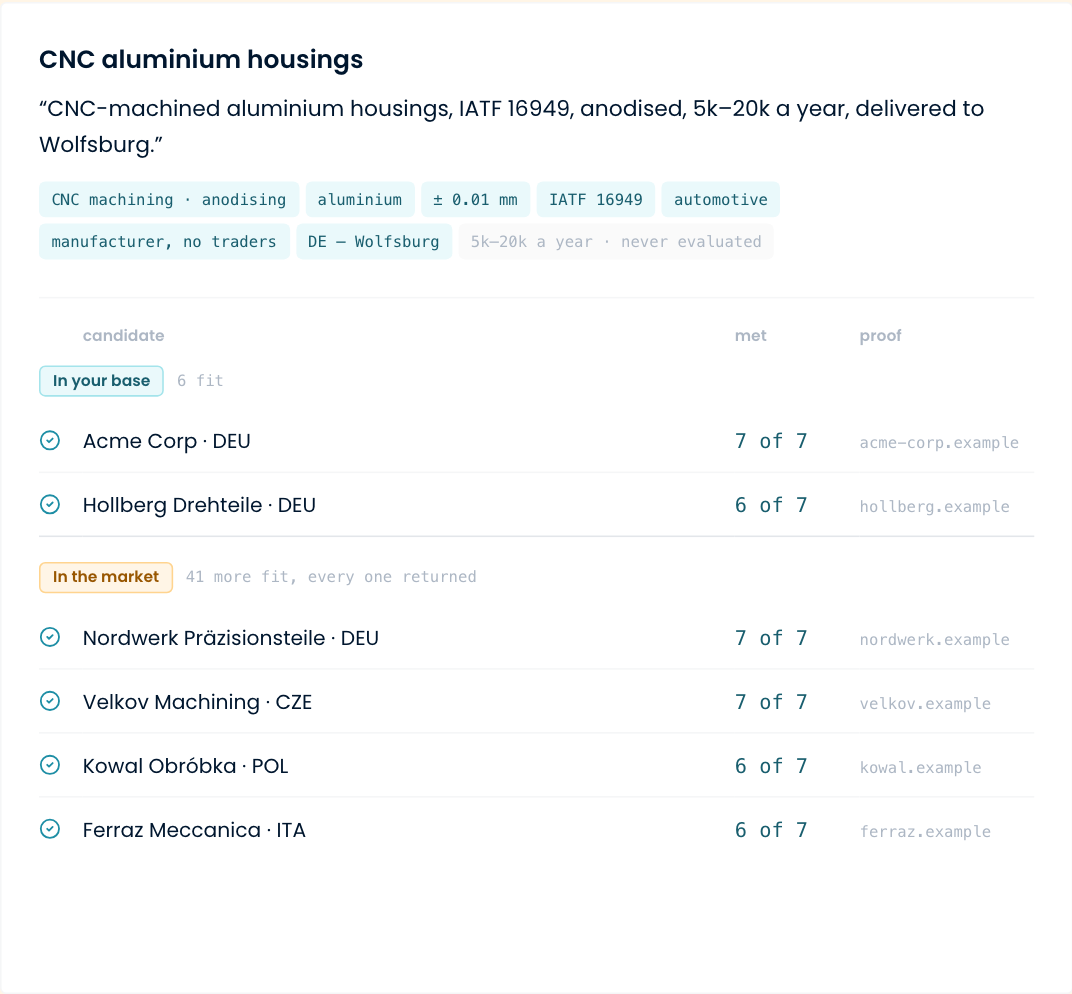Open the nordwerk.example proof link
The image size is (1072, 994).
point(934,639)
